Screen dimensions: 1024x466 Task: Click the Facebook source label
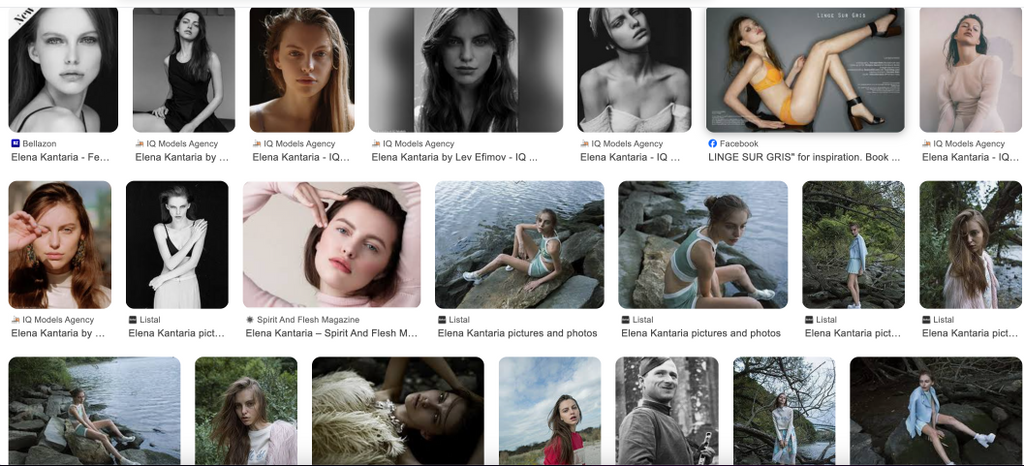point(739,144)
